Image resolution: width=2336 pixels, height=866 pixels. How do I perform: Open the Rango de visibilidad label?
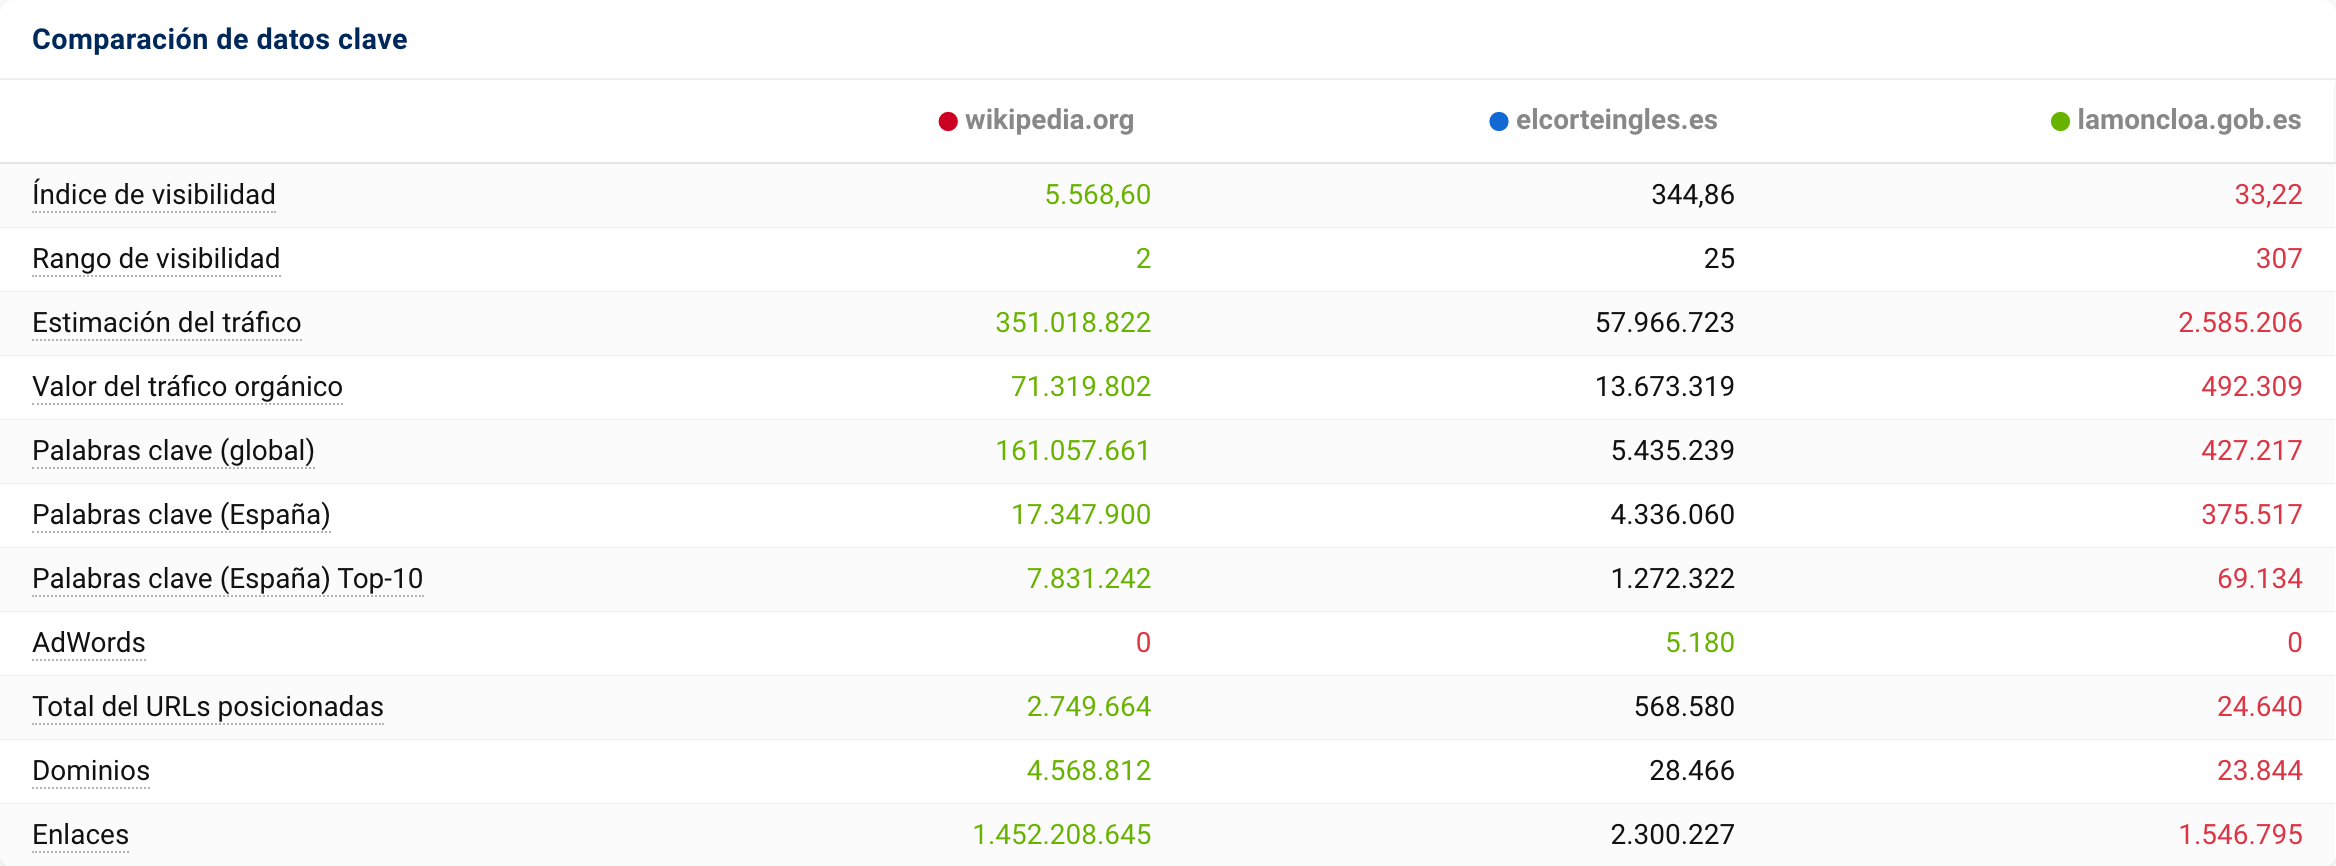156,259
